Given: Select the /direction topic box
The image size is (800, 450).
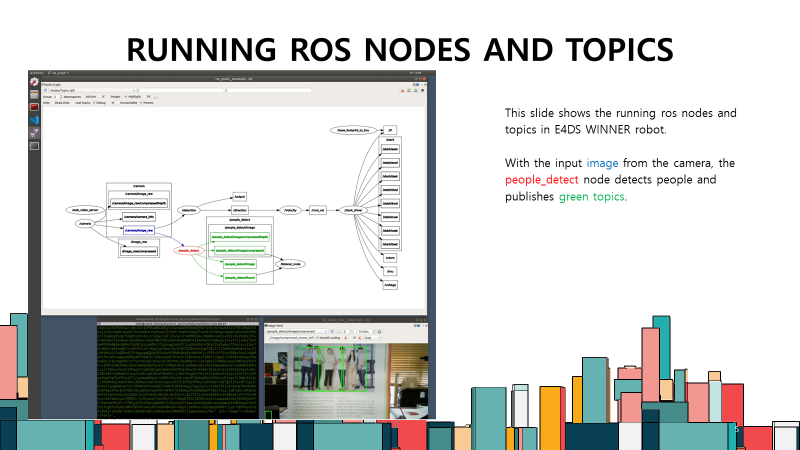Looking at the screenshot, I should pos(240,210).
